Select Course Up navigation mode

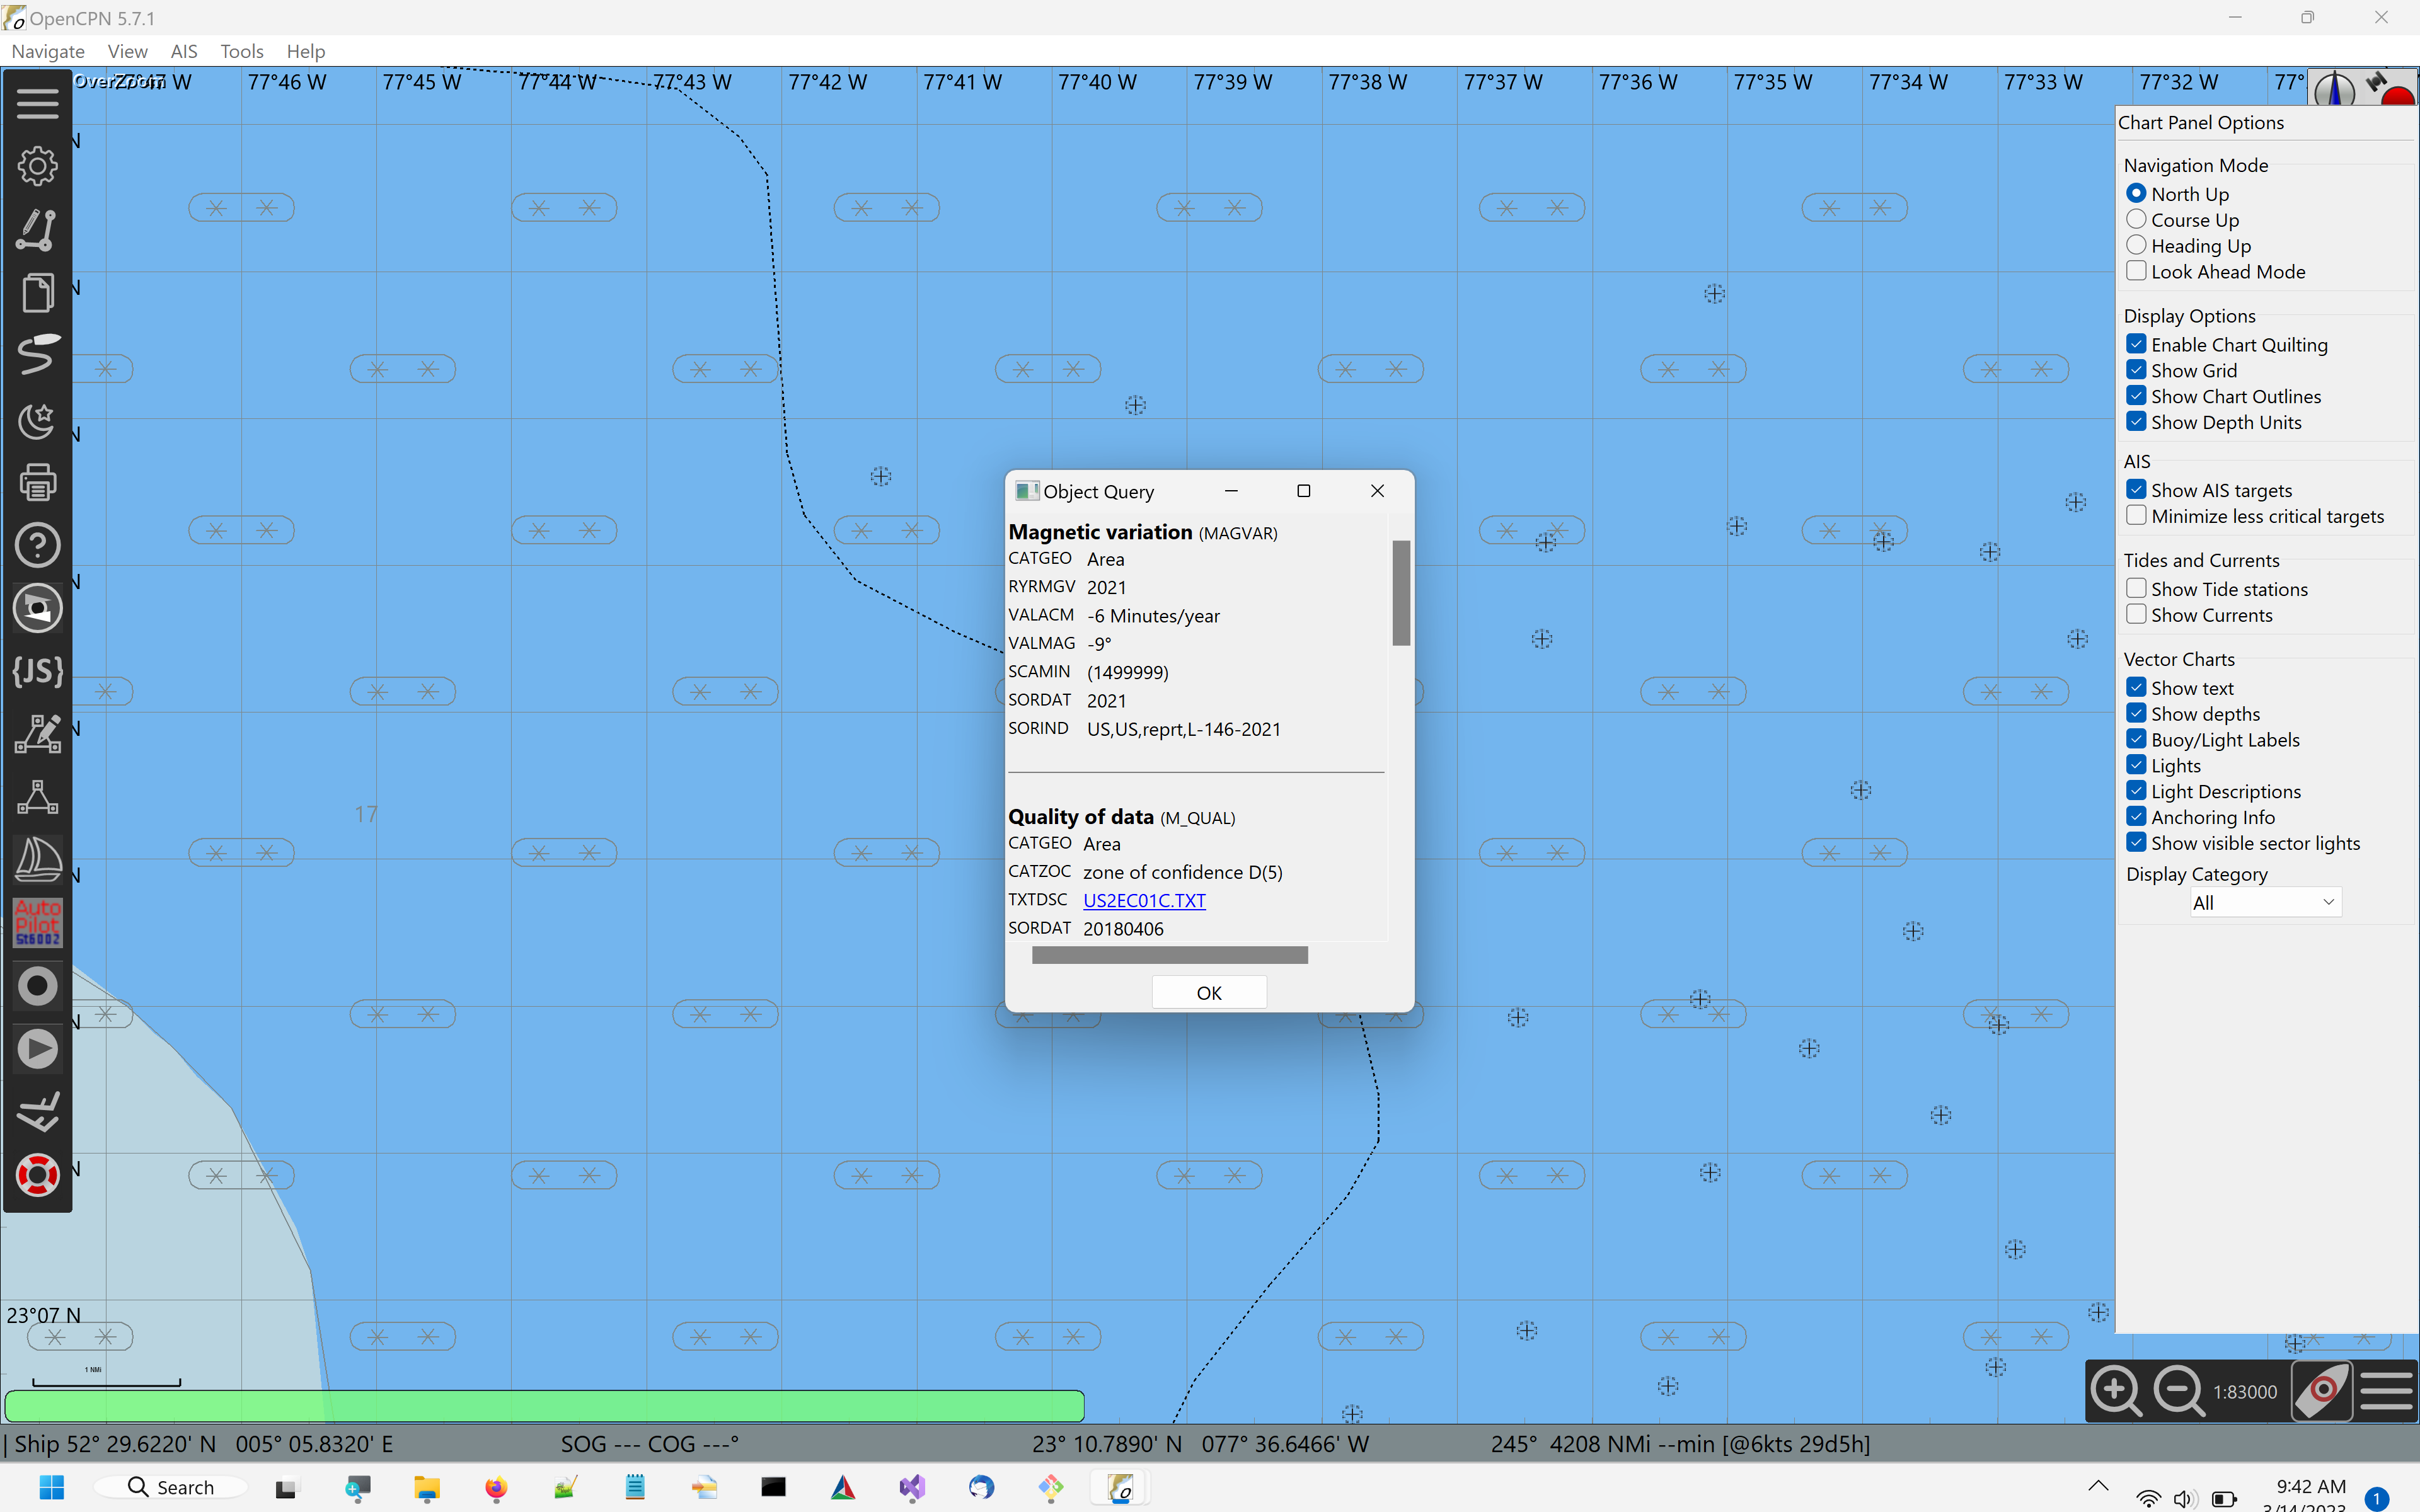point(2136,219)
